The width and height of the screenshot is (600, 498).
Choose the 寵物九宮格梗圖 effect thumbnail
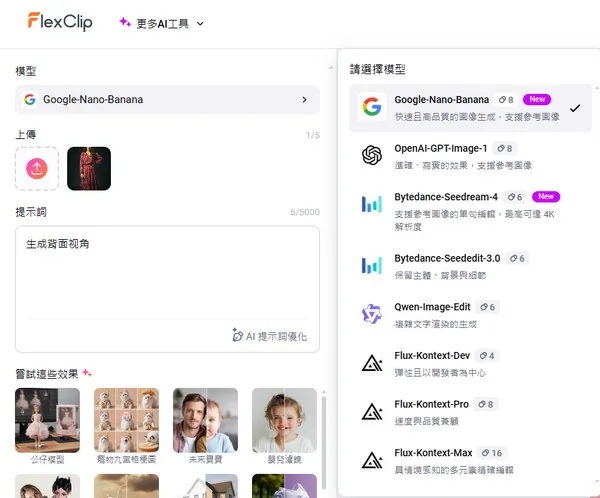126,420
